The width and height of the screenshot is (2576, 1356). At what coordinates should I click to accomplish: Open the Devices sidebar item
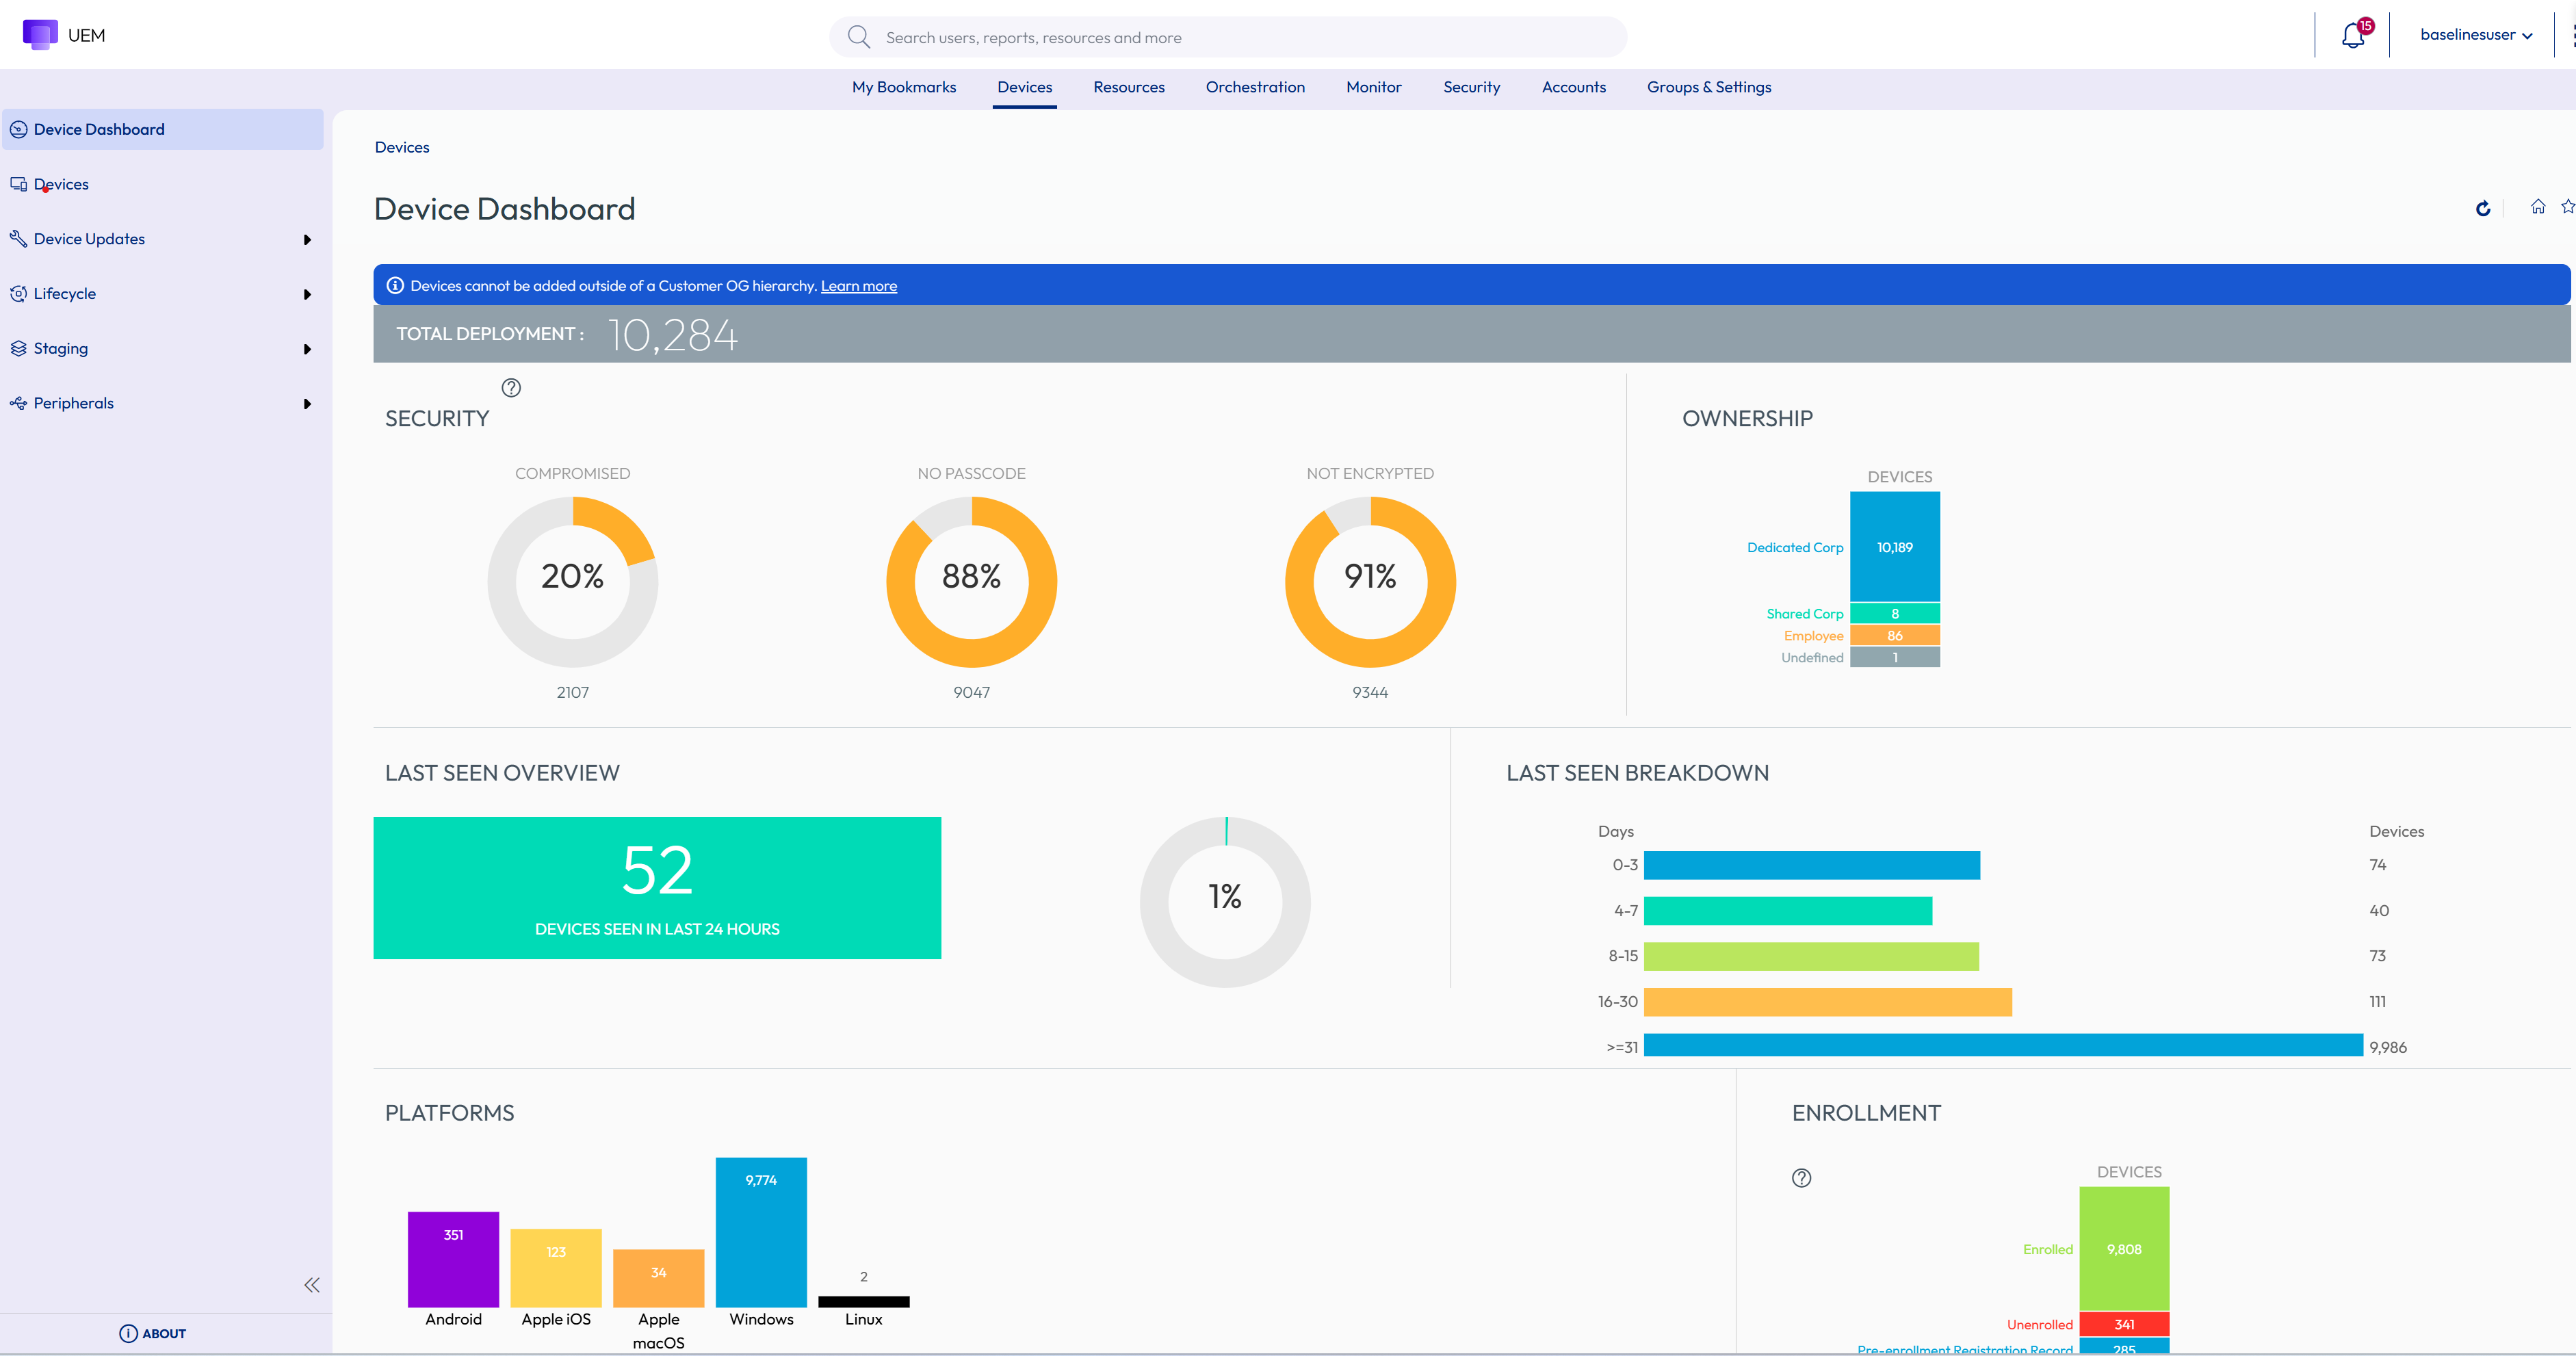[163, 184]
